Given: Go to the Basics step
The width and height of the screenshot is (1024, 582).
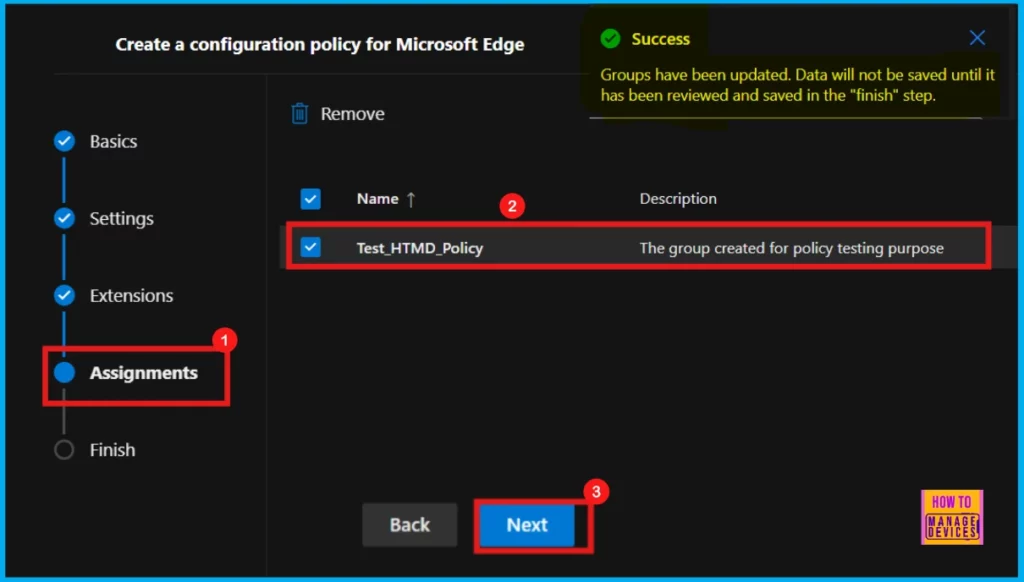Looking at the screenshot, I should pos(113,141).
